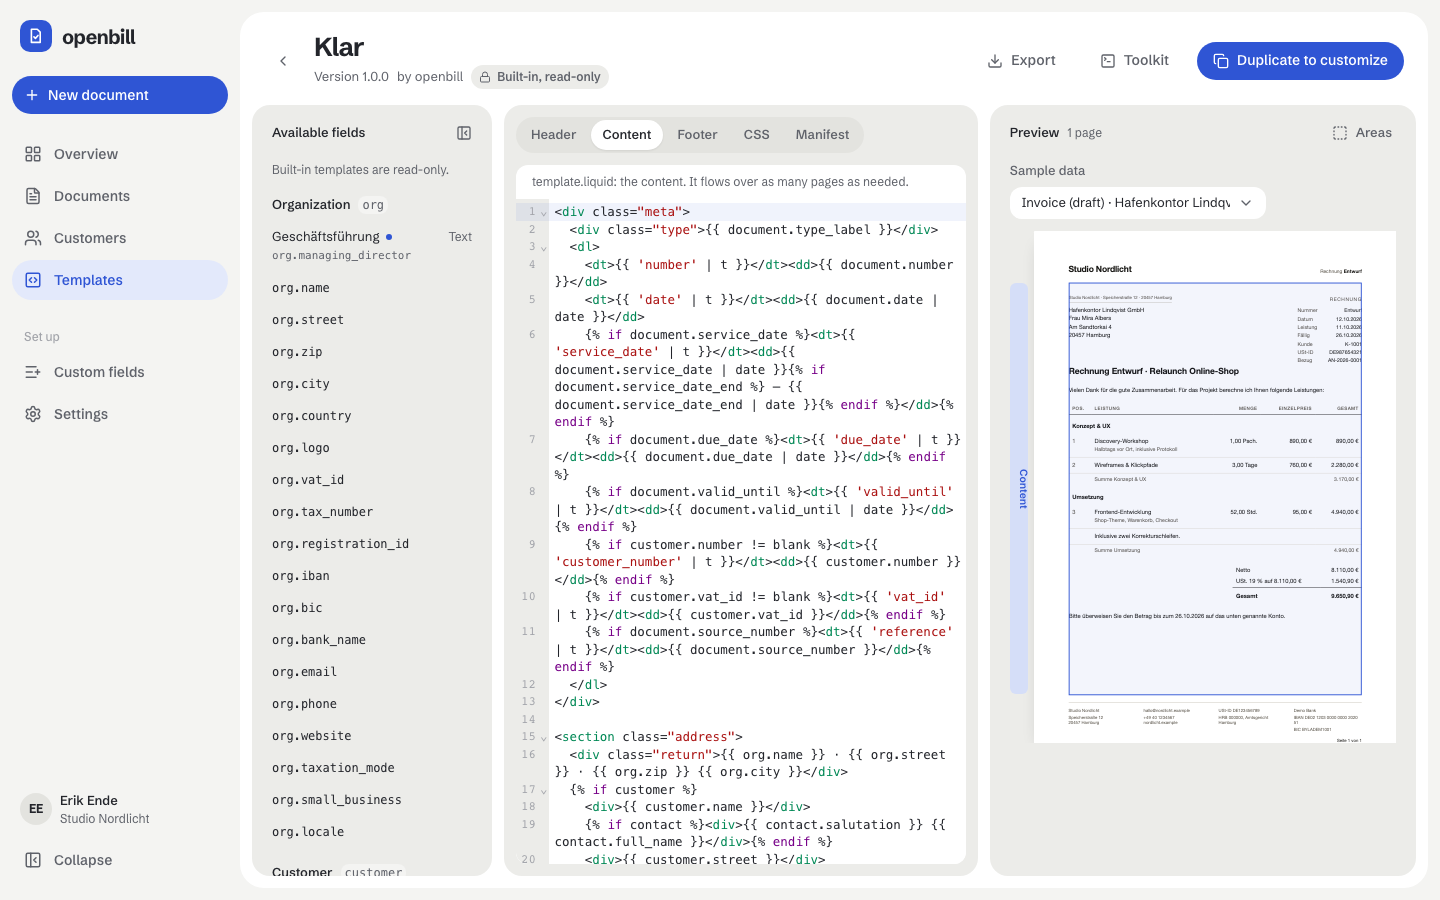This screenshot has width=1440, height=900.
Task: Click the org.website field
Action: [x=372, y=736]
